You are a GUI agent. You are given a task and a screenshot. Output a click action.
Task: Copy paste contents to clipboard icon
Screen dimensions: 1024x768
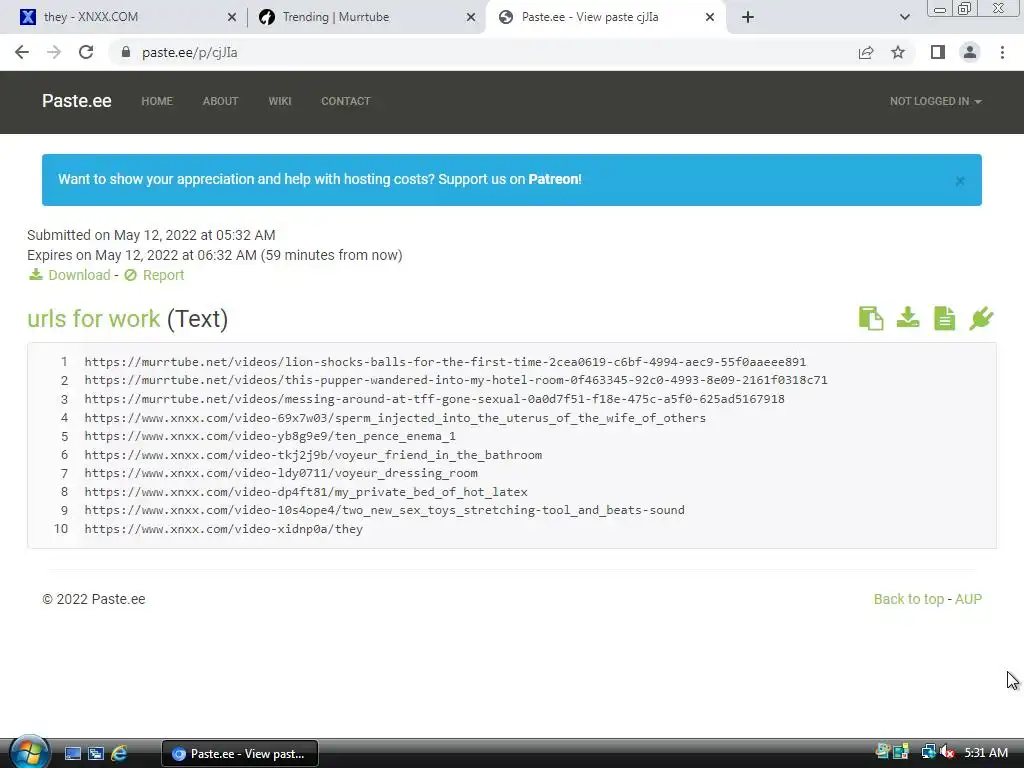[x=871, y=319]
